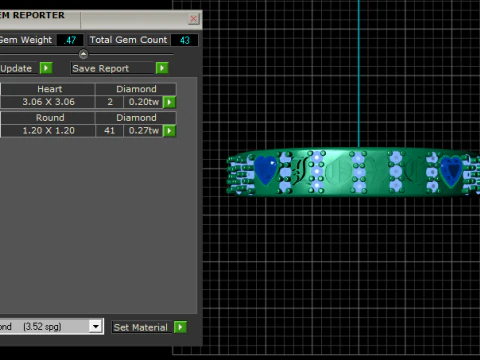Click the 'Diamond' label in the Round row

[x=136, y=118]
